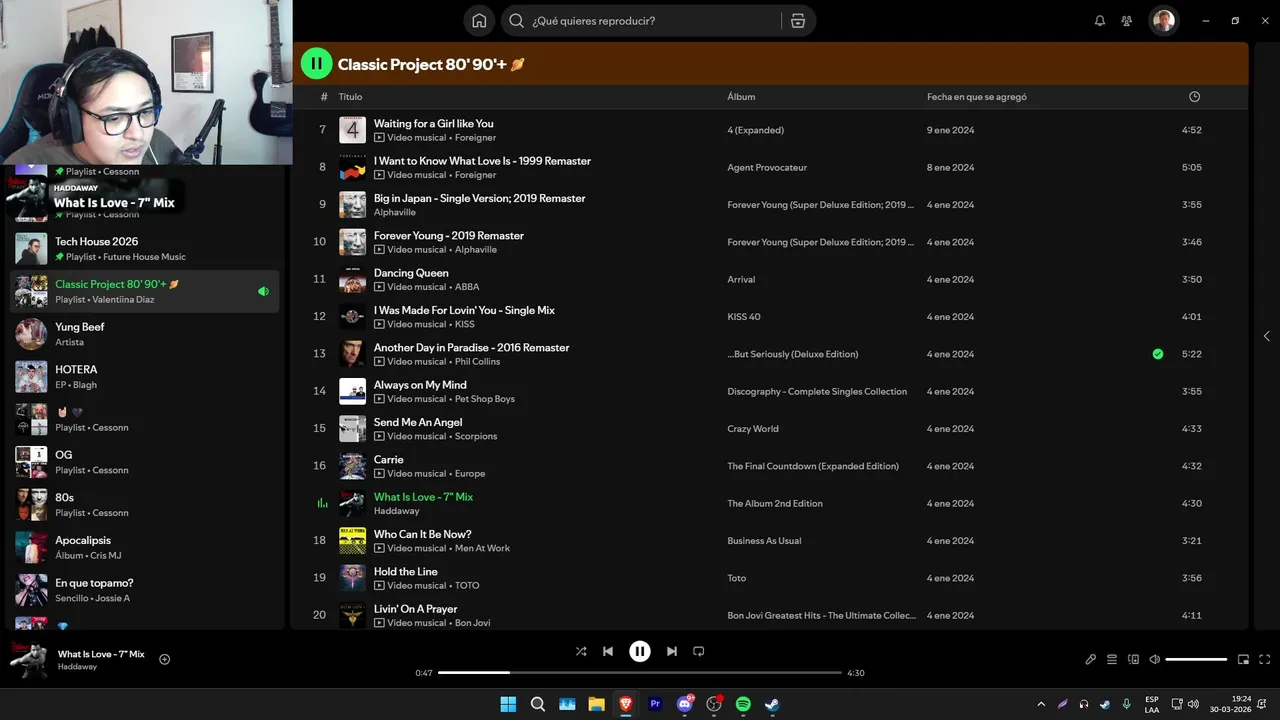Select Classic Project 80' 90'+ in the library
Image resolution: width=1280 pixels, height=720 pixels.
(x=145, y=291)
